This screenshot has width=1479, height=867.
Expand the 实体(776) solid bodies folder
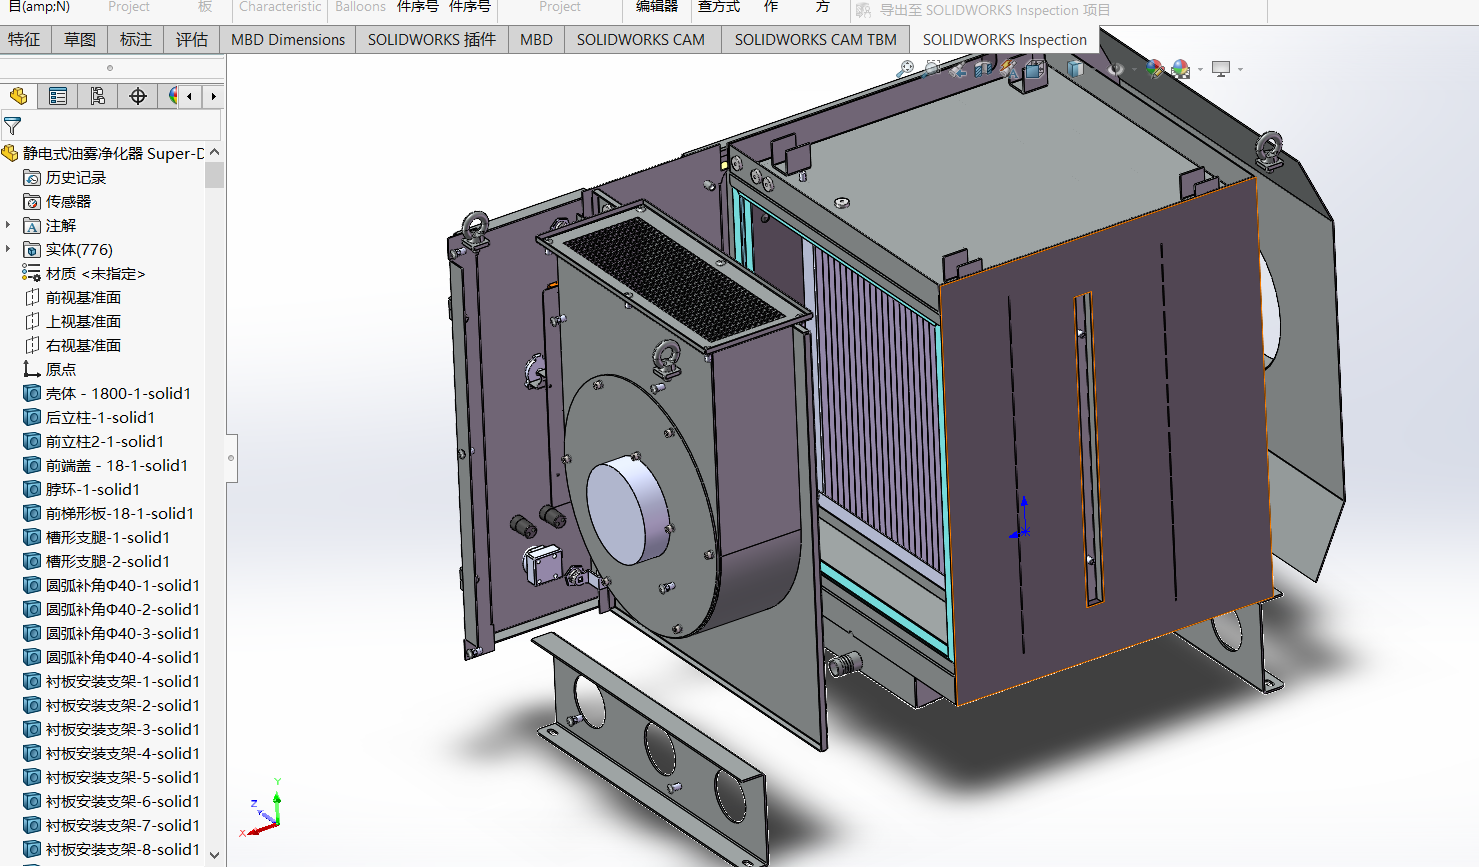coord(8,250)
